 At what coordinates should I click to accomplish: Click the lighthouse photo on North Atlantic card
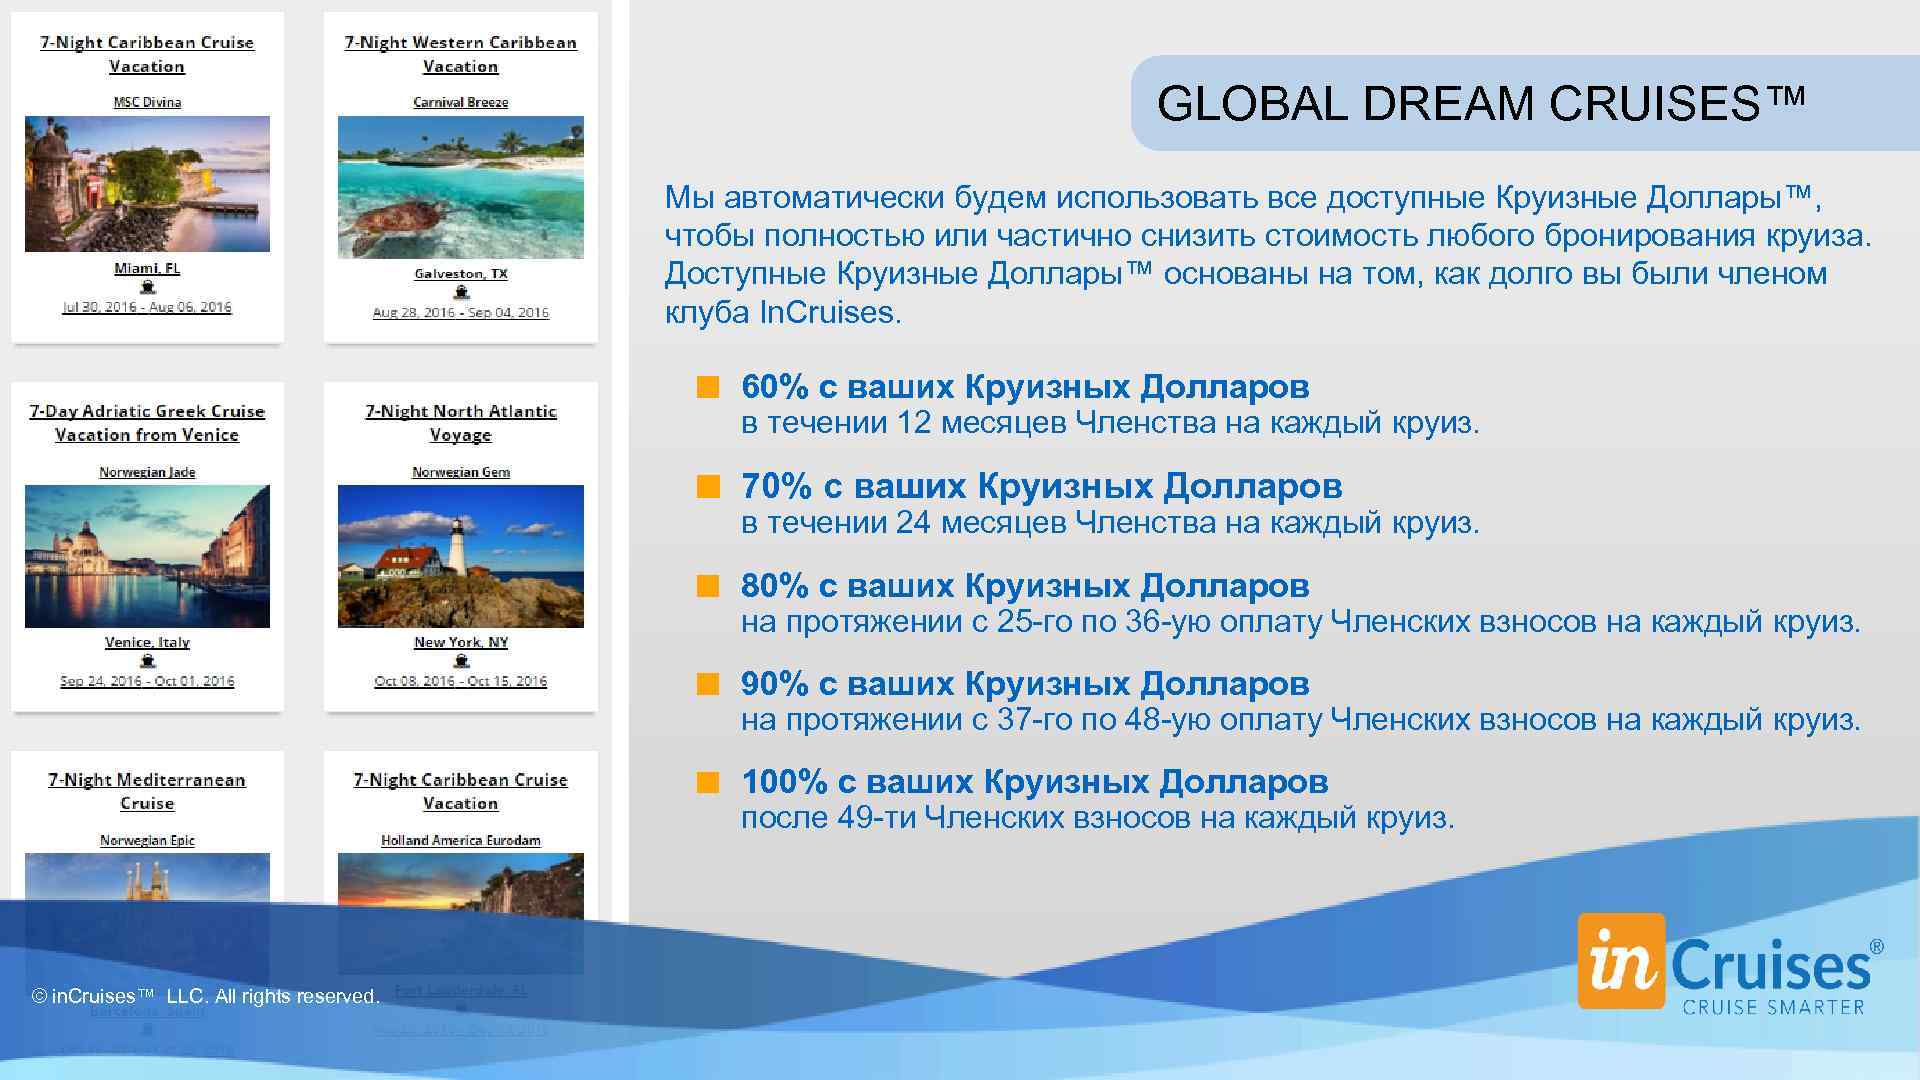[460, 556]
